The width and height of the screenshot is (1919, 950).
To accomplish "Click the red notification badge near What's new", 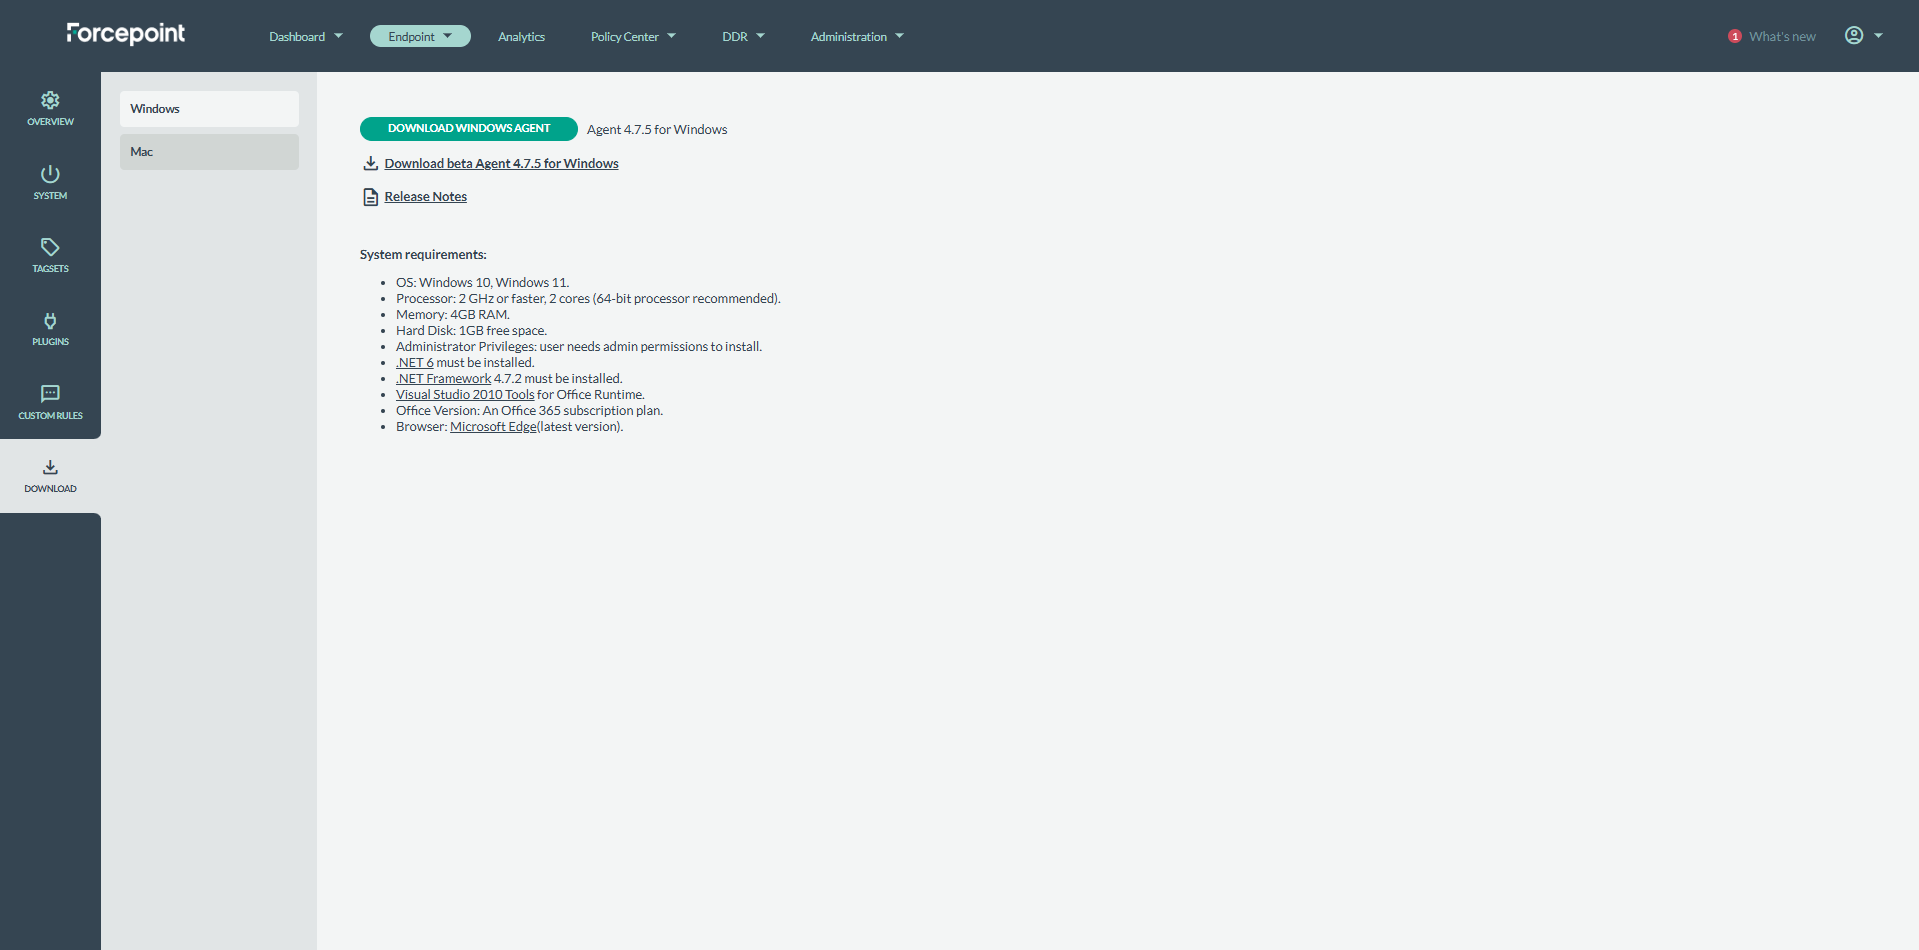I will (1734, 36).
